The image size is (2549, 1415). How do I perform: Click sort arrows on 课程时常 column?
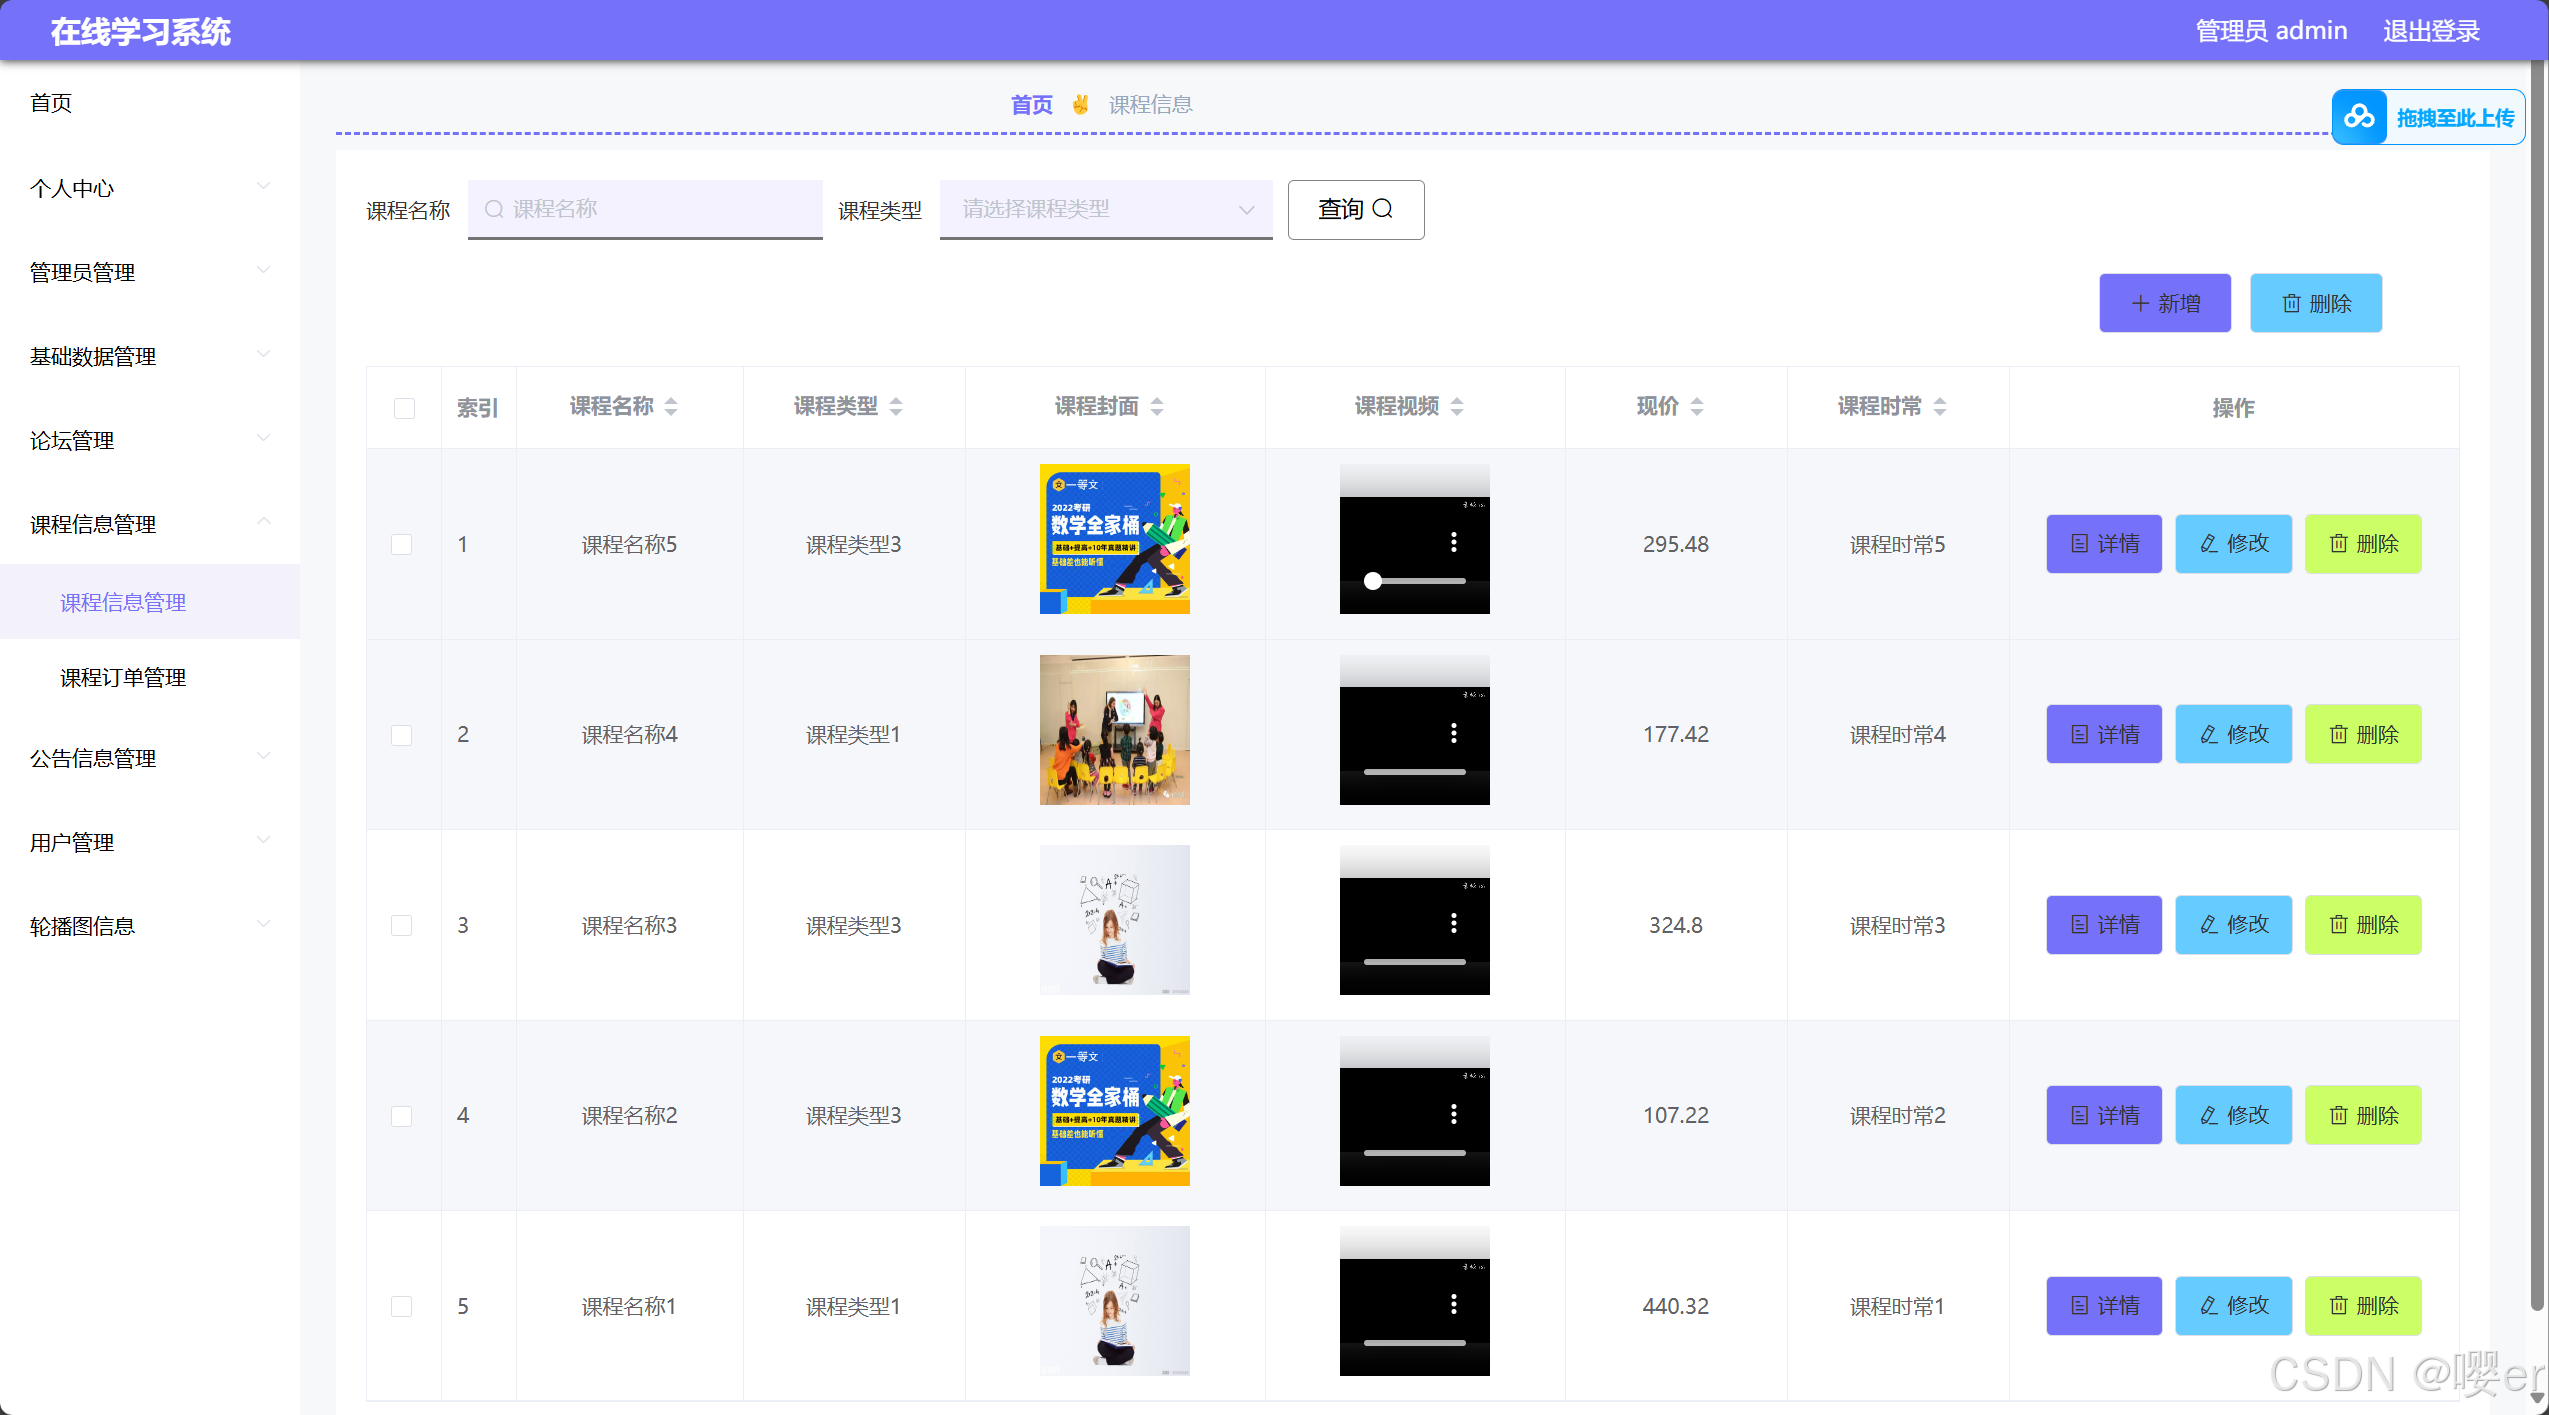coord(1939,406)
